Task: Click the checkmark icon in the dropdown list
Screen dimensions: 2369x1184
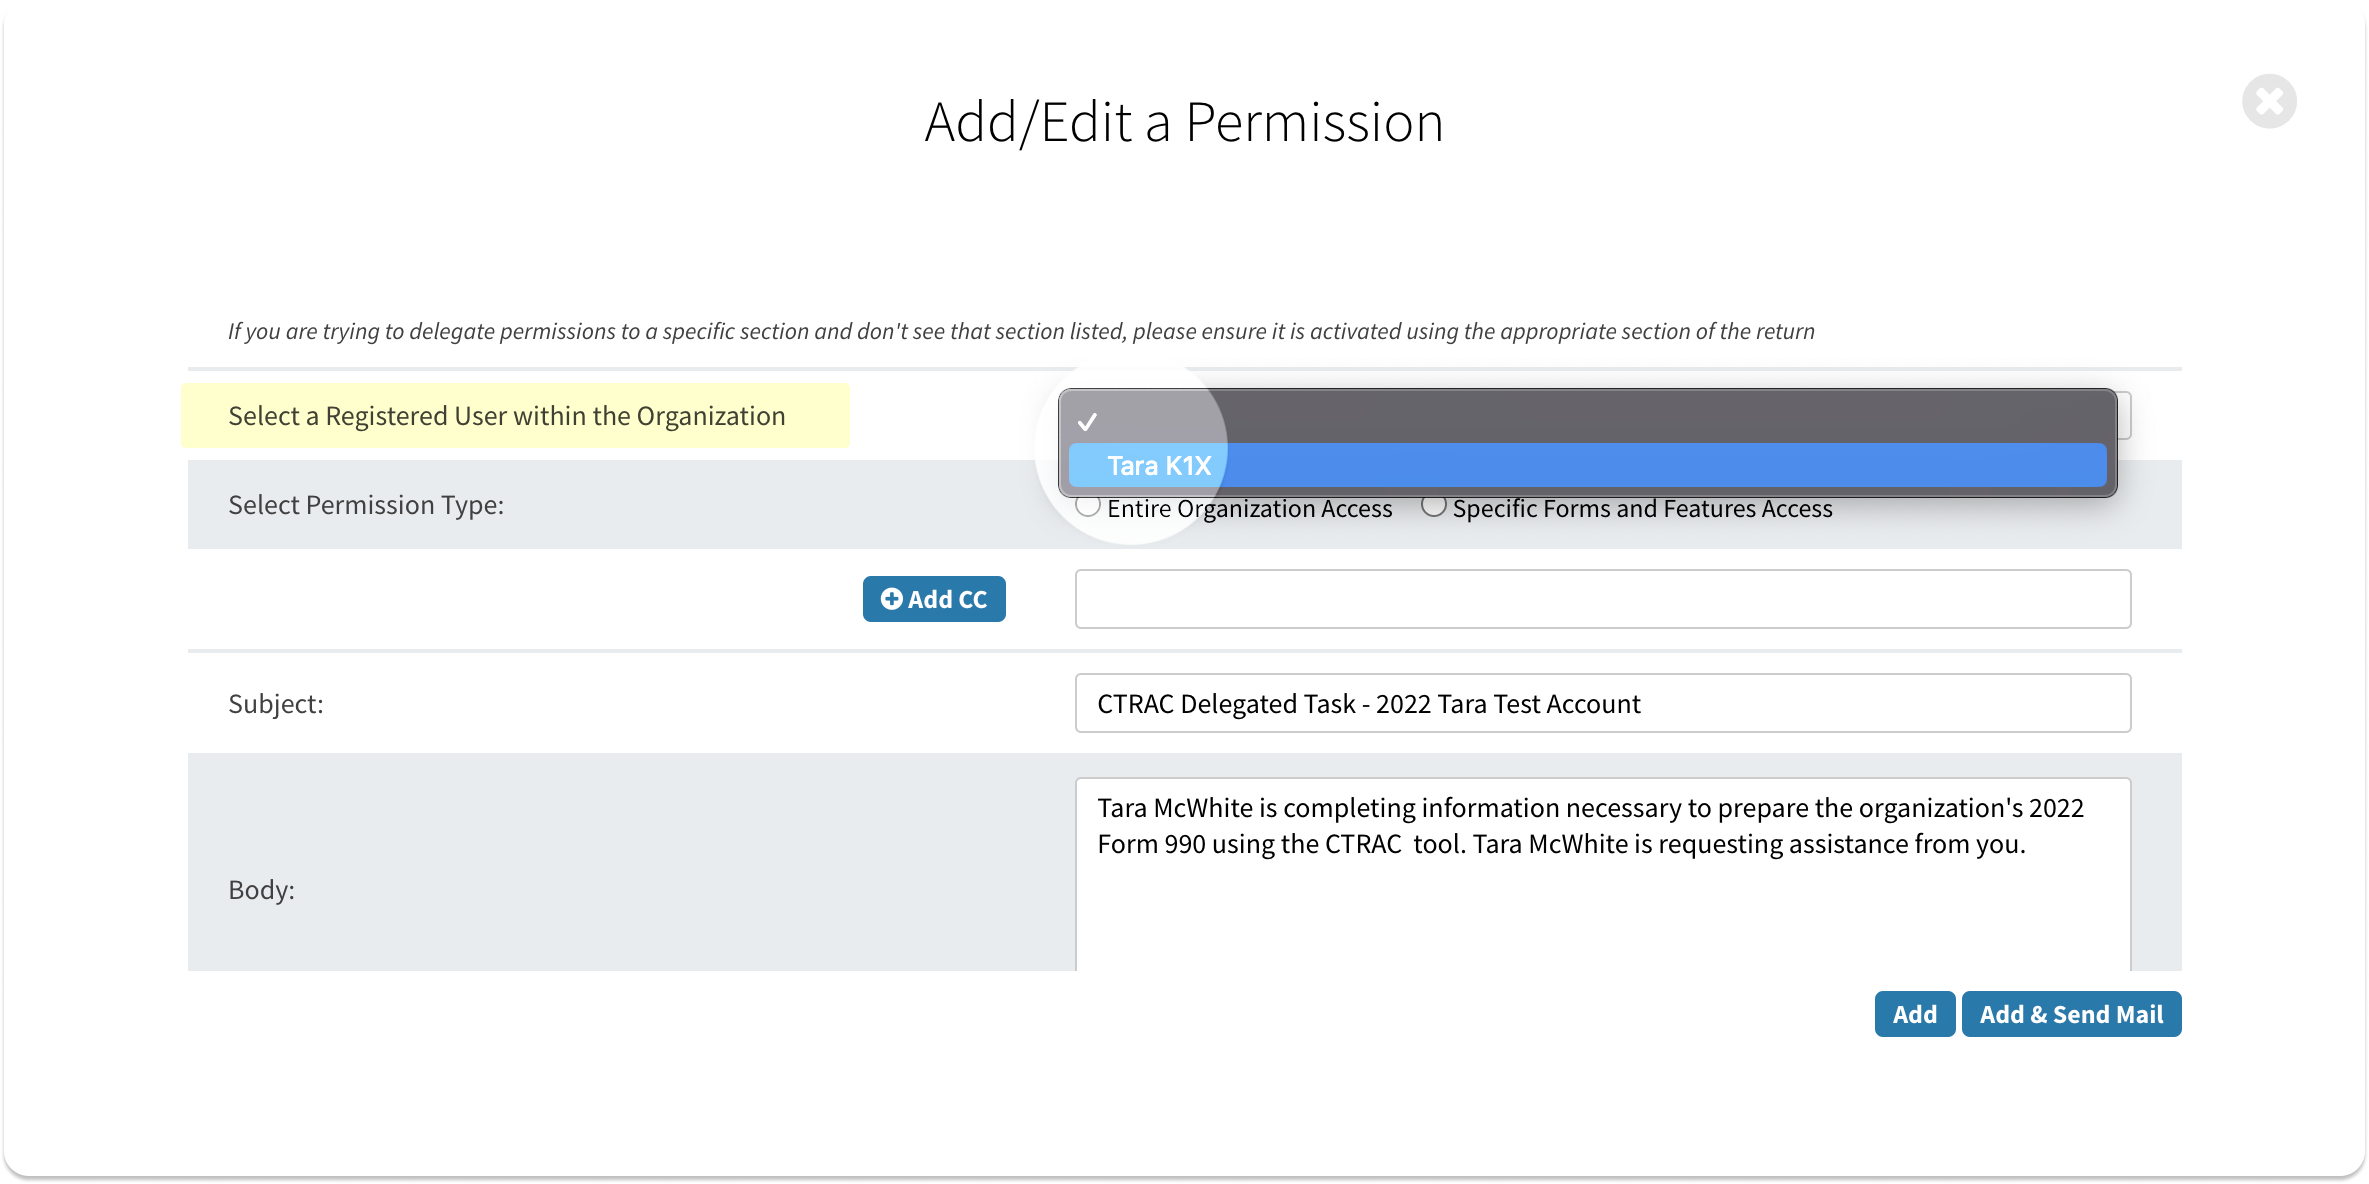Action: tap(1087, 422)
